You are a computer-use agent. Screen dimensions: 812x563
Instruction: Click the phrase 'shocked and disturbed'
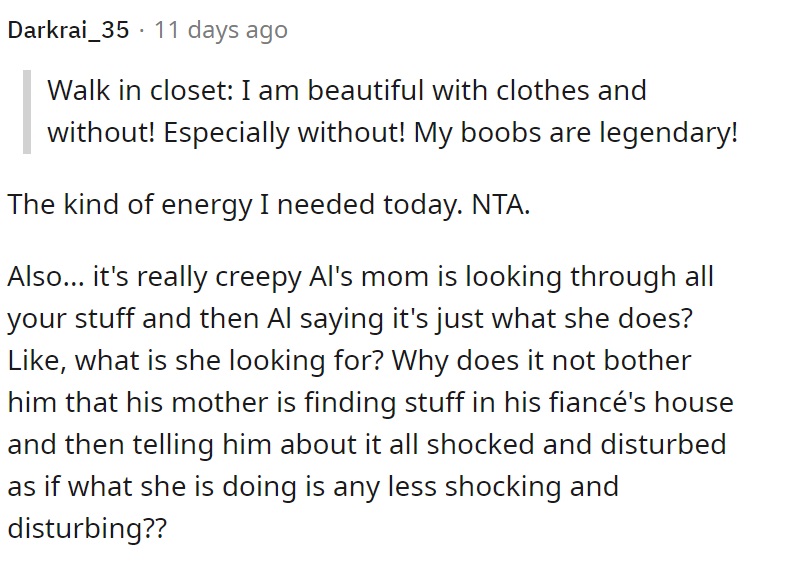pos(576,444)
